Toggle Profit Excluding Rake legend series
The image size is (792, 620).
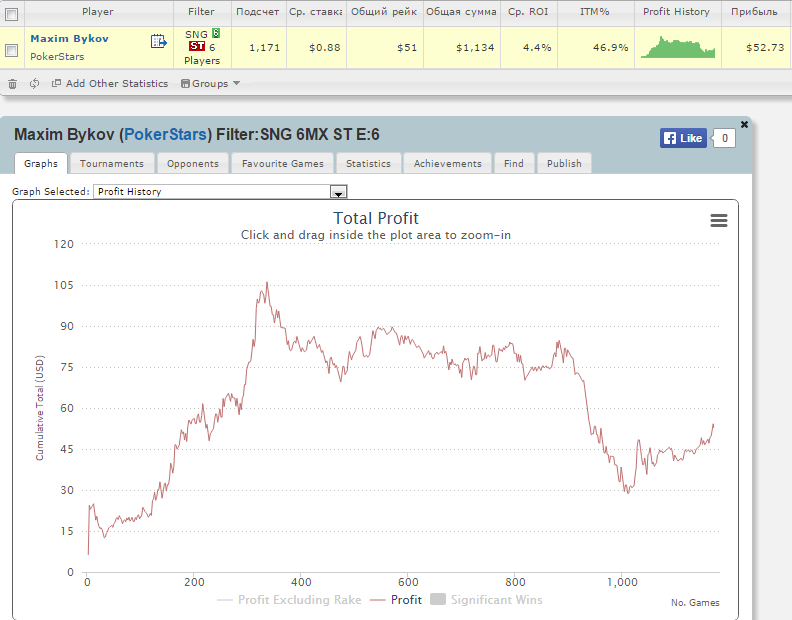click(x=289, y=600)
